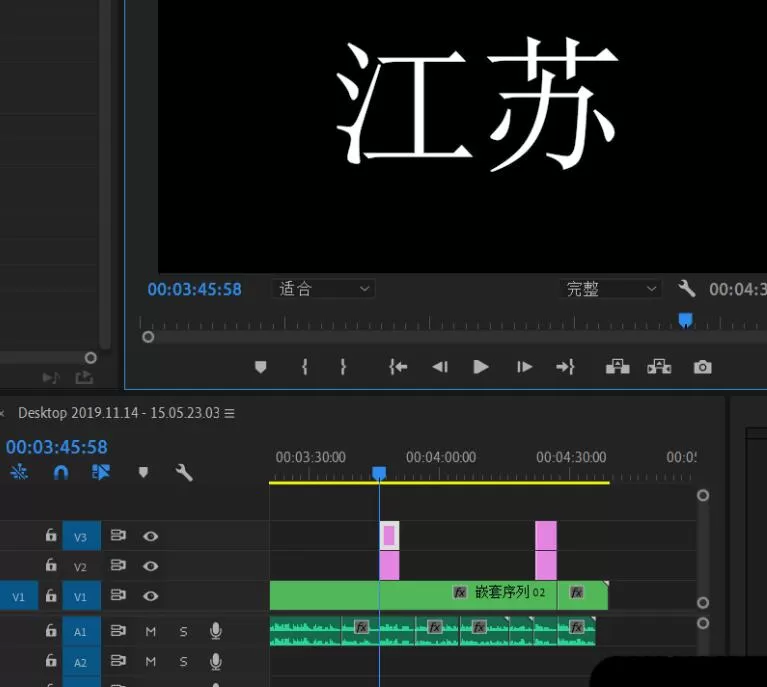Add marker in timeline toolbar
Viewport: 767px width, 687px height.
pyautogui.click(x=143, y=472)
